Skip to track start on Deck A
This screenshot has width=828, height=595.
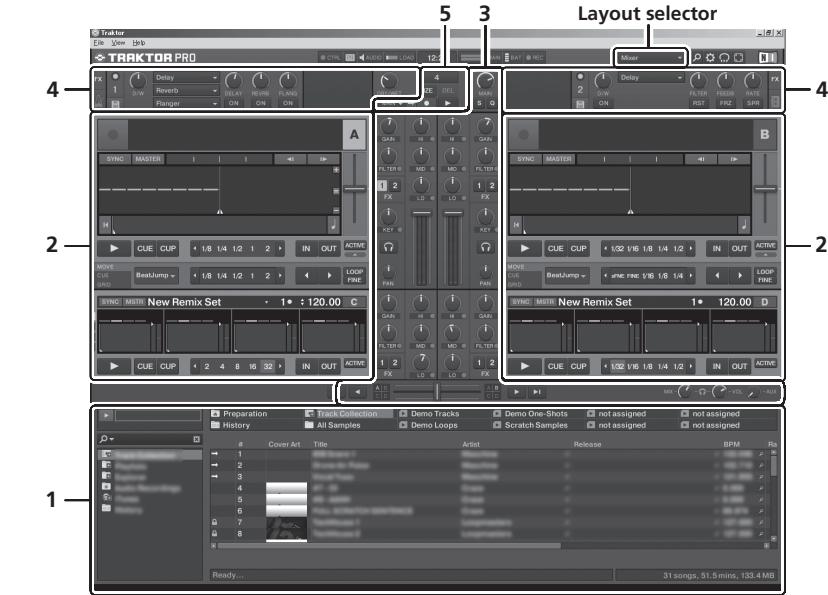click(x=105, y=224)
